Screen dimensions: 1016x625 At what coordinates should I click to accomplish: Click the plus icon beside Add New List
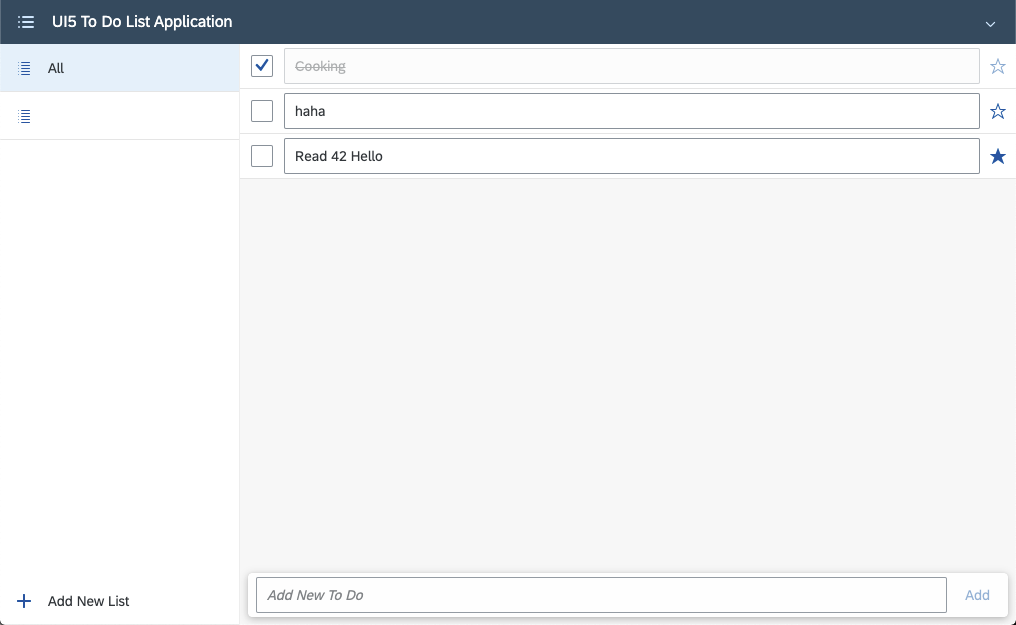[22, 601]
